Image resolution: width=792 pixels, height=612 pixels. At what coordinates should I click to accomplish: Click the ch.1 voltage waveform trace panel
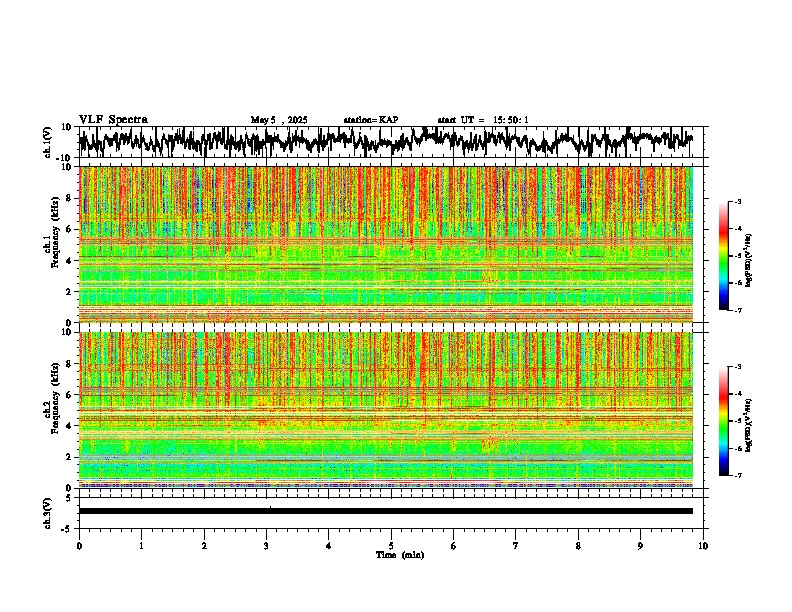(391, 142)
